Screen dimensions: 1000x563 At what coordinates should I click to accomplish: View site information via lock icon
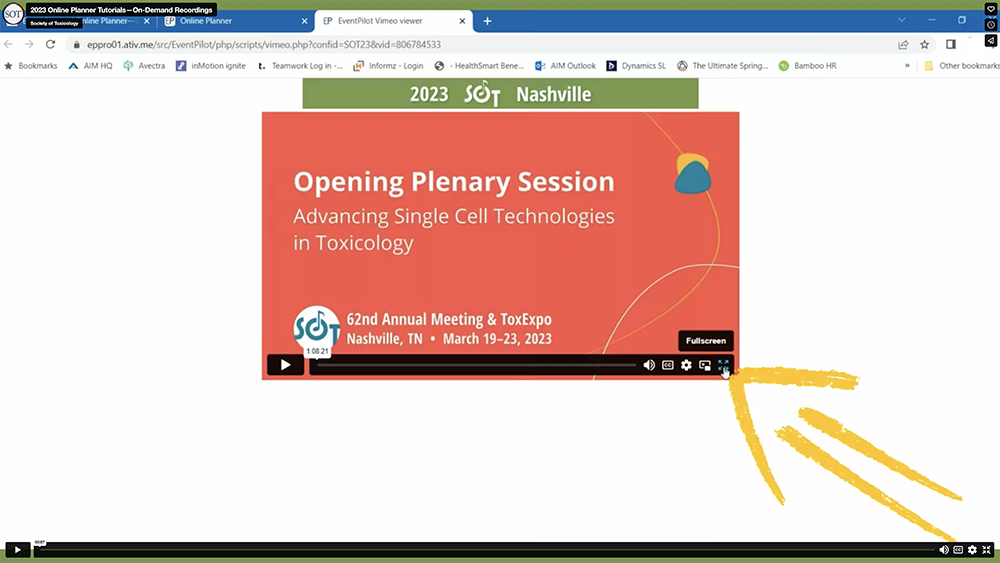point(77,45)
